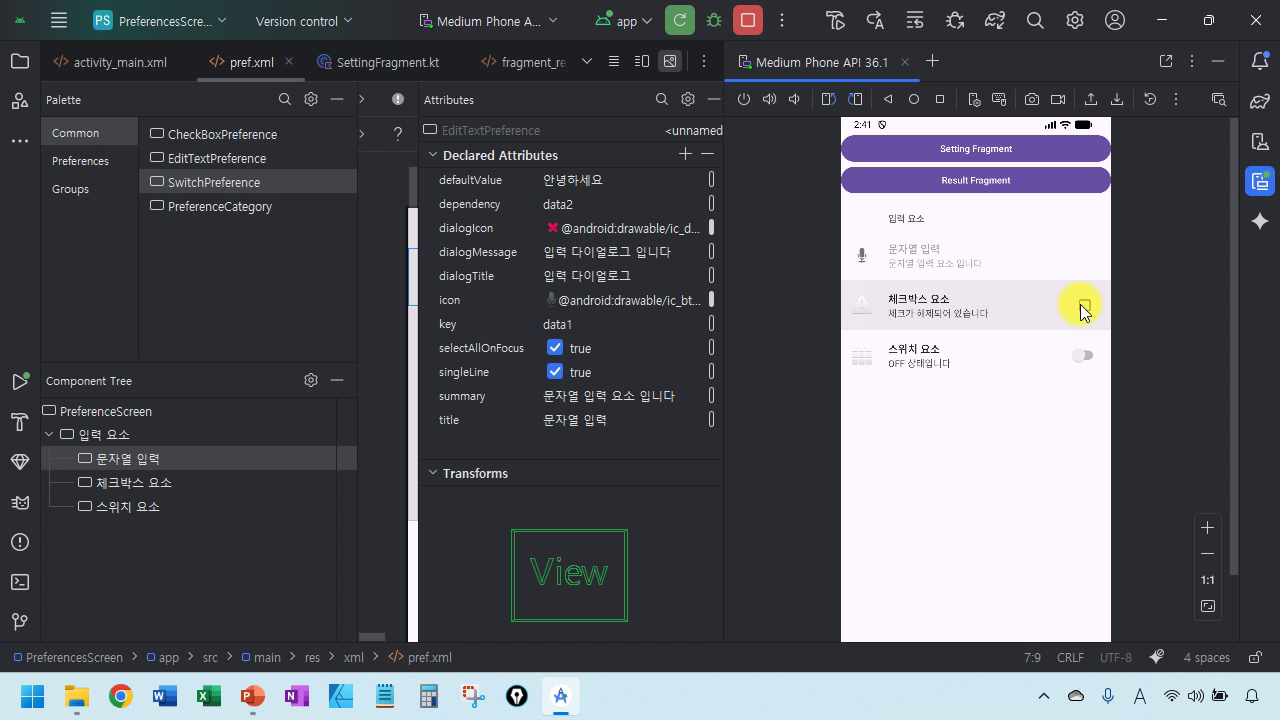Tap the emulator Back navigation icon
Screen dimensions: 1280x720
point(887,99)
